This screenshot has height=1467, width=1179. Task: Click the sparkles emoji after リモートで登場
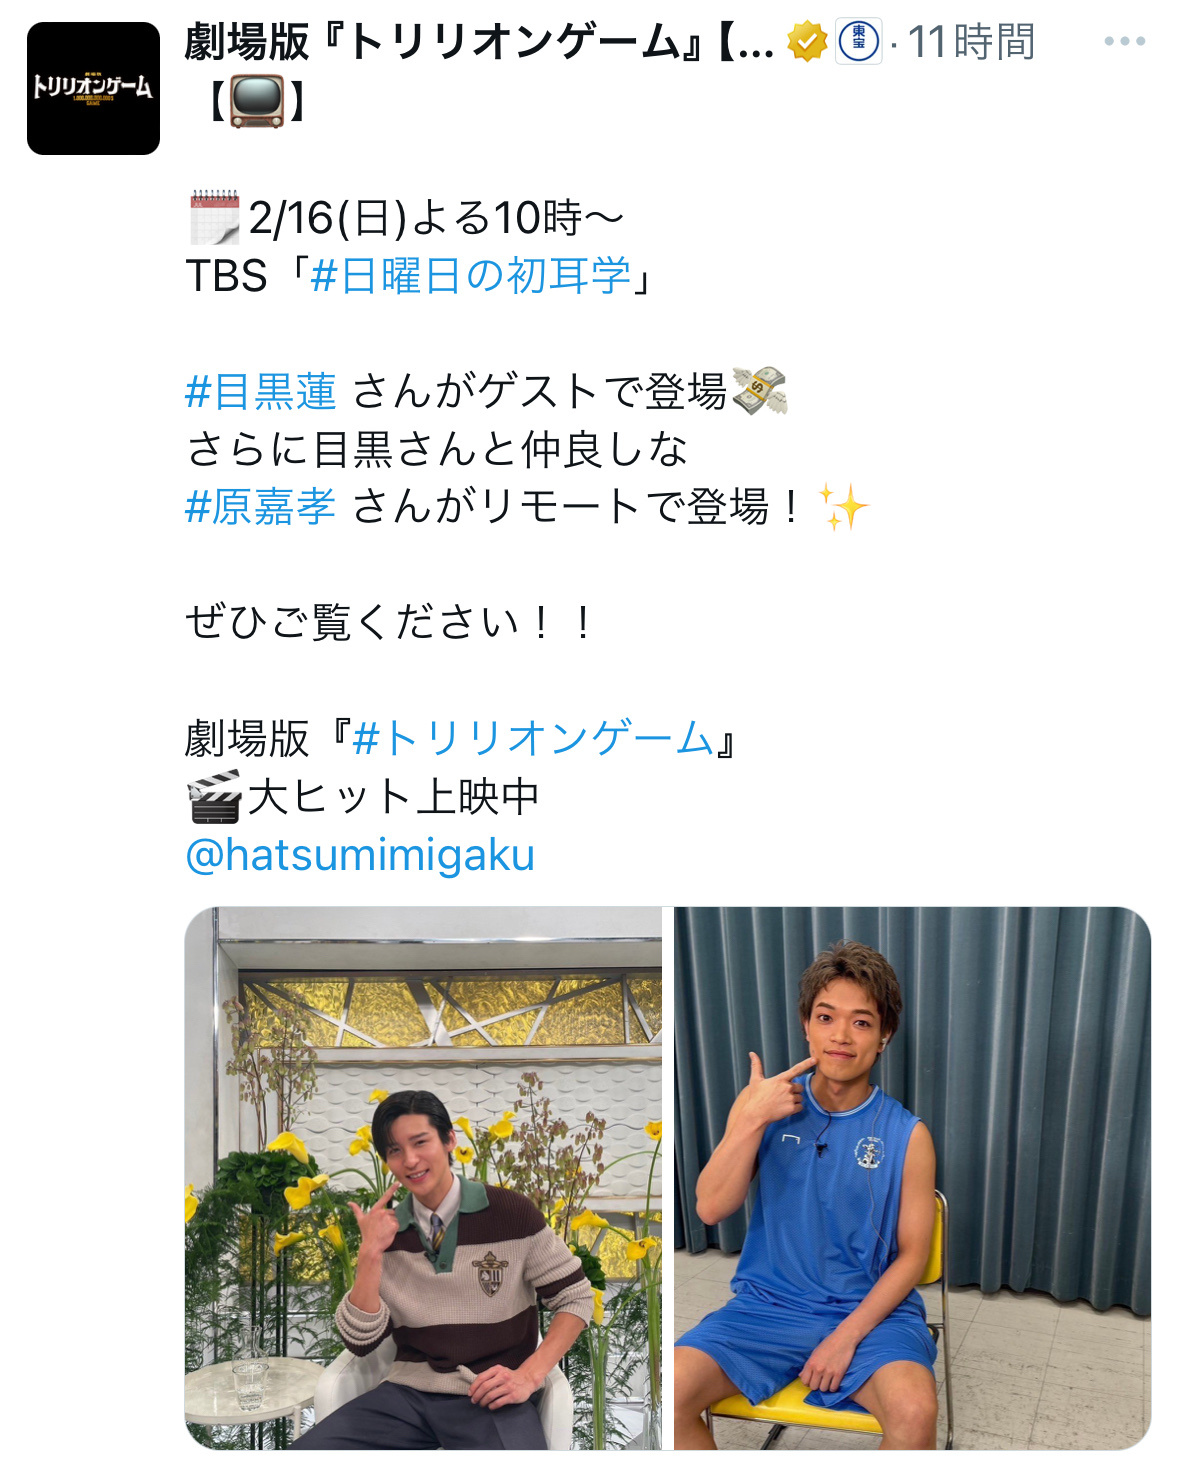[843, 506]
